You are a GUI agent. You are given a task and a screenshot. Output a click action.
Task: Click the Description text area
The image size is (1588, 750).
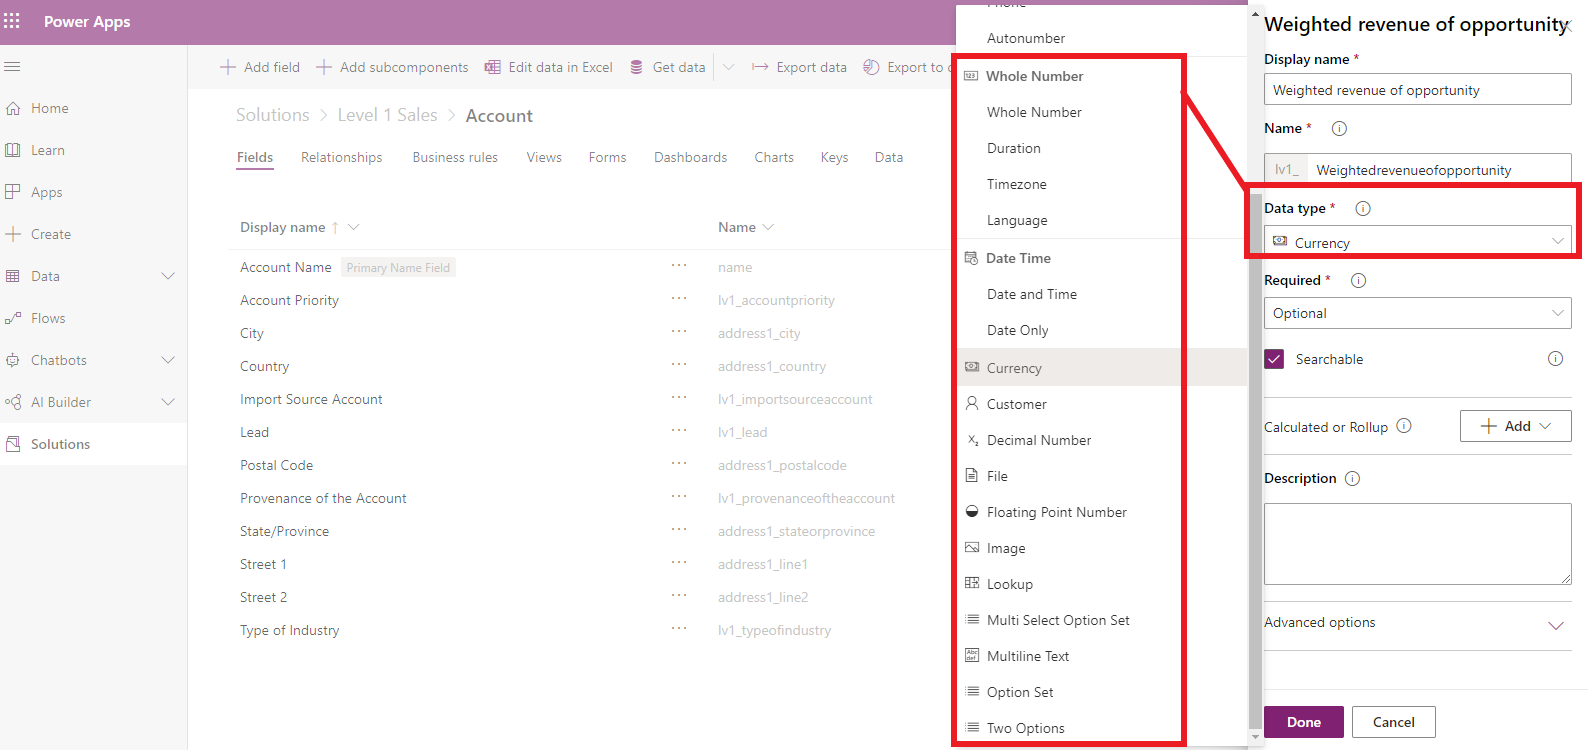point(1418,544)
